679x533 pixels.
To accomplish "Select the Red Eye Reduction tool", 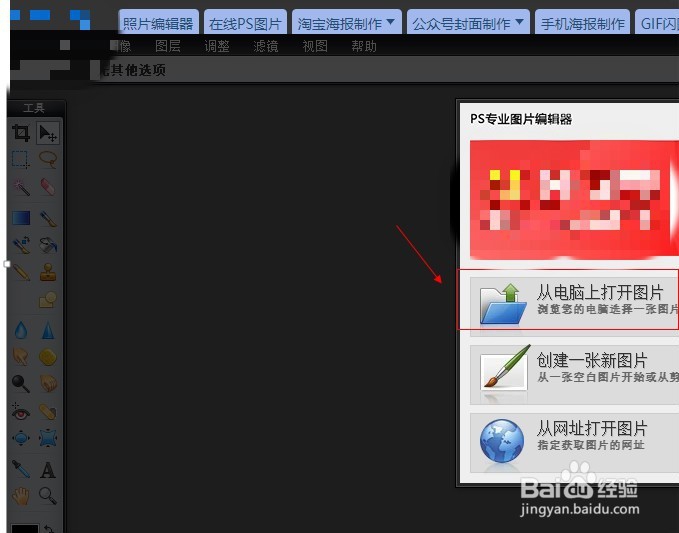I will [21, 412].
